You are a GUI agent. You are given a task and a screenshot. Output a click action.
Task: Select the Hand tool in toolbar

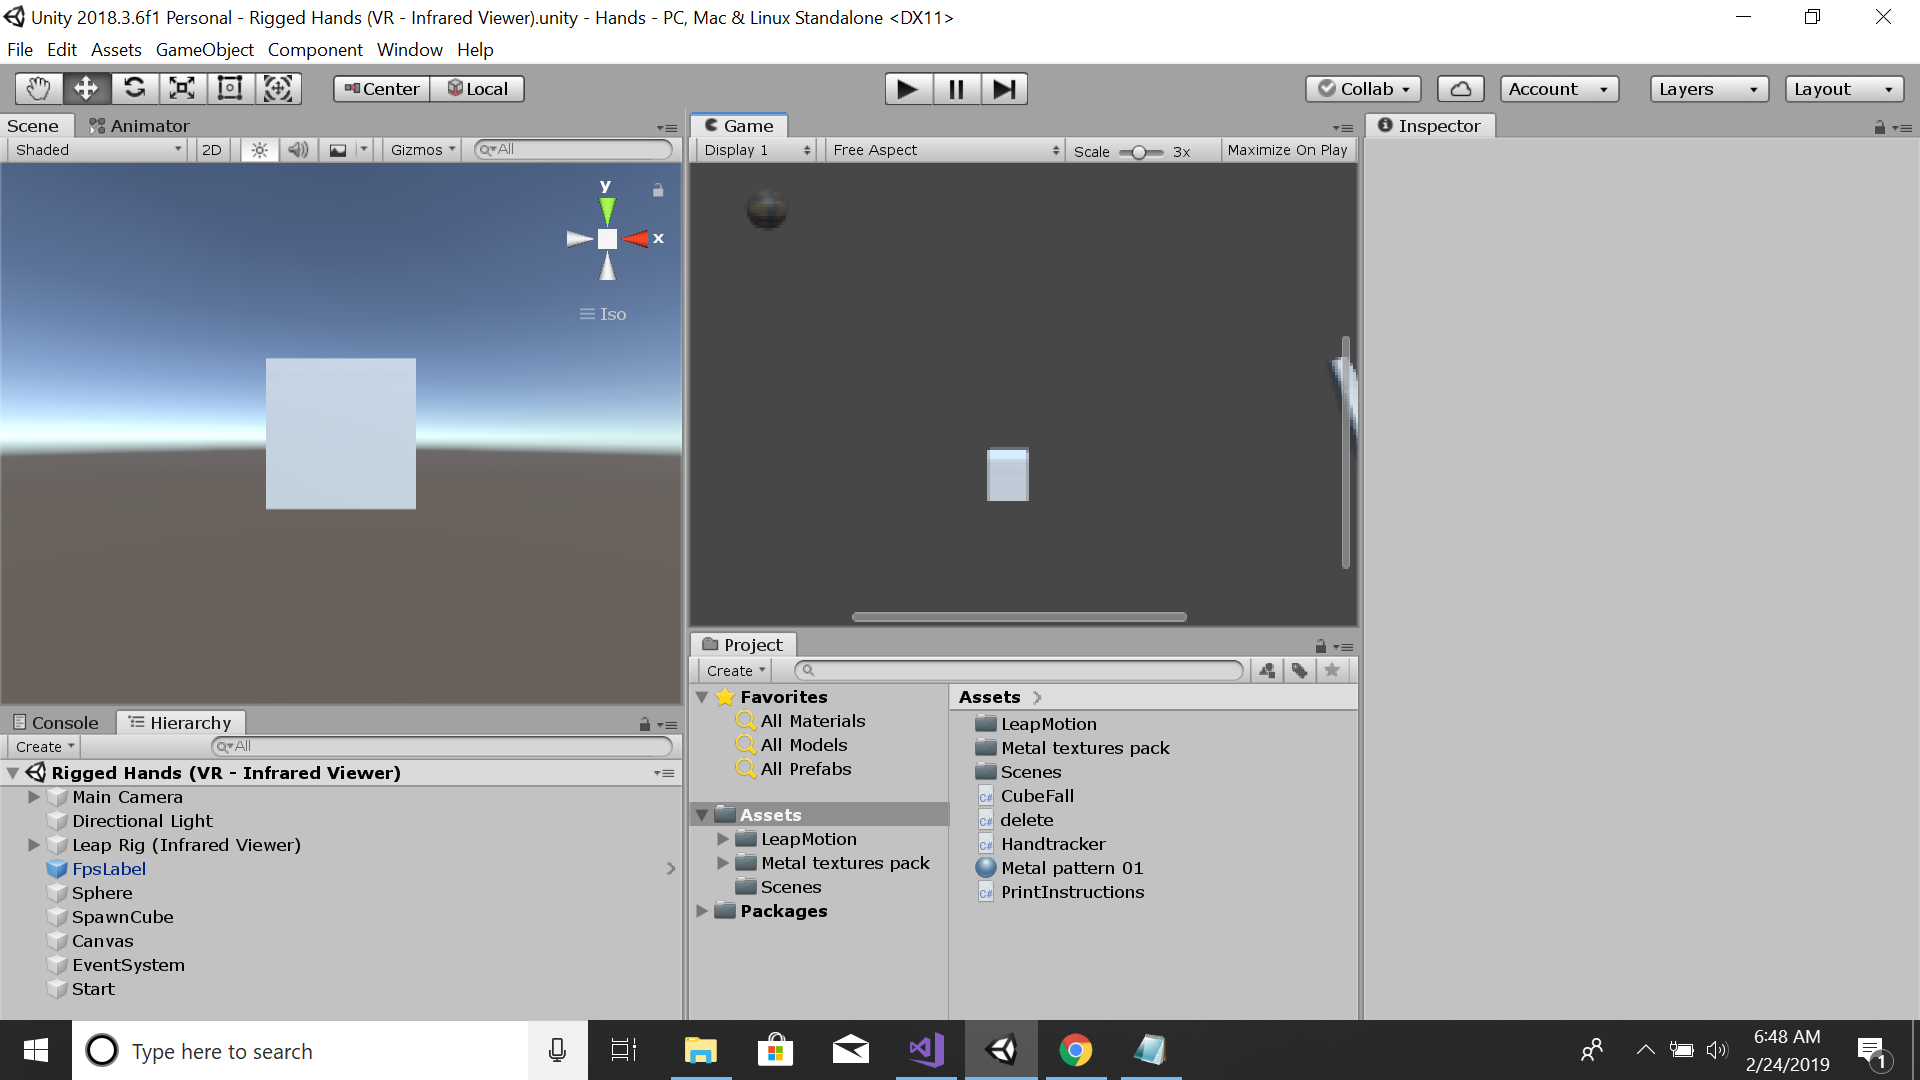(38, 89)
